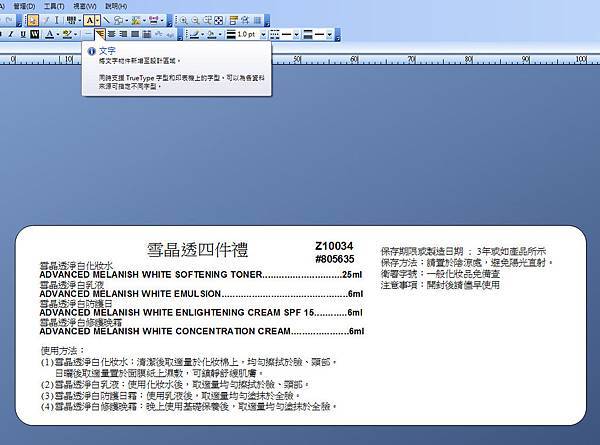Open the dash style dropdown arrow
Image resolution: width=600 pixels, height=445 pixels.
(297, 34)
